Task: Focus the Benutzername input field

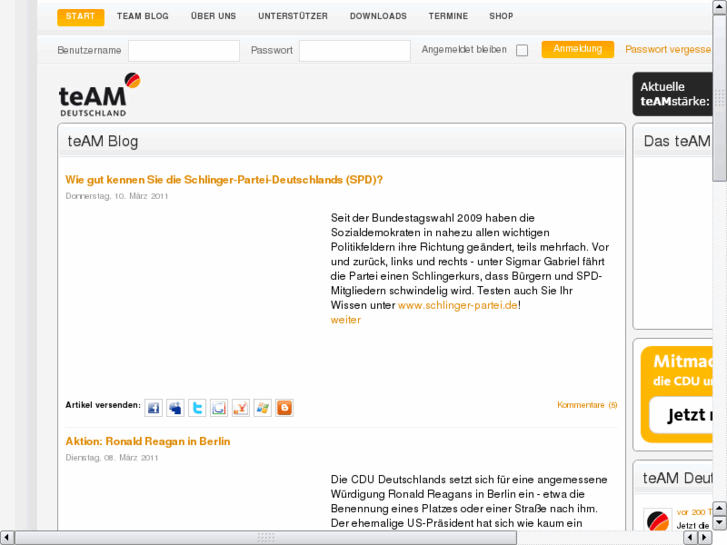Action: (184, 51)
